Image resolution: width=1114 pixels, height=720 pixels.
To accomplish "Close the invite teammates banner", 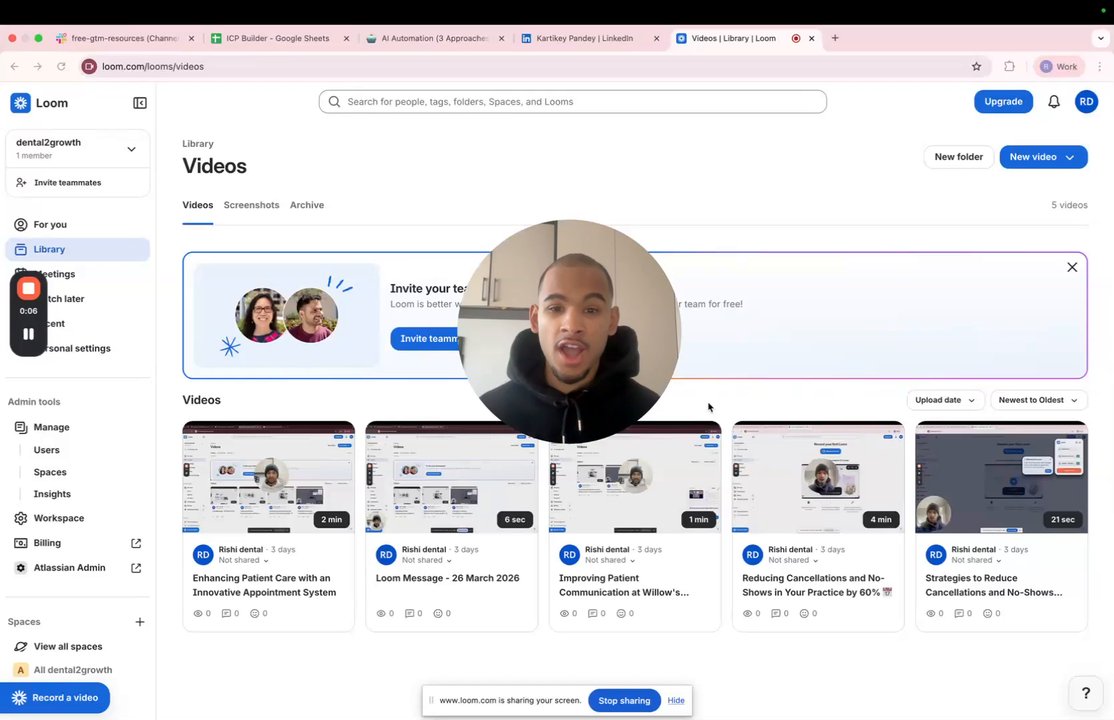I will [x=1072, y=267].
